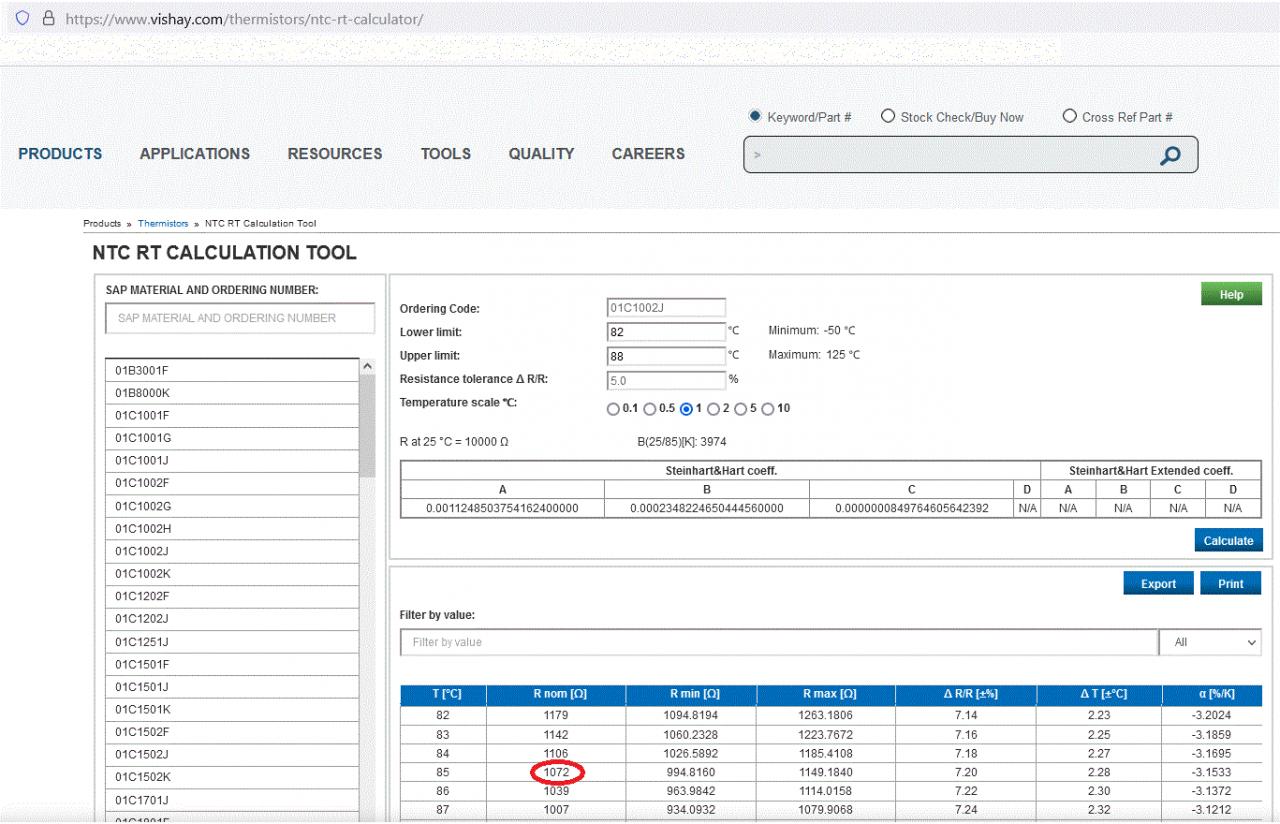1280x824 pixels.
Task: Select part 01C1502J from list
Action: [x=232, y=755]
